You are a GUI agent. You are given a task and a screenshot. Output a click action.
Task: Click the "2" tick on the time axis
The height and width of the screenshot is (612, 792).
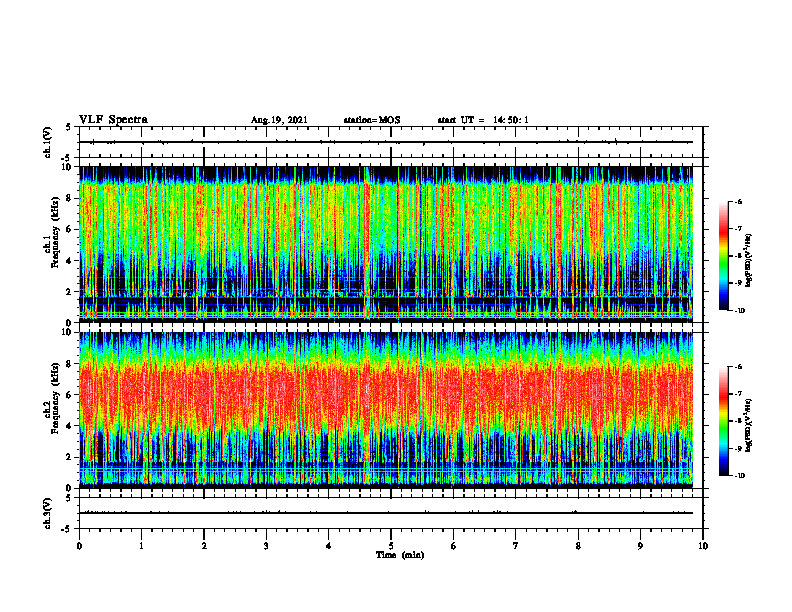pos(204,546)
